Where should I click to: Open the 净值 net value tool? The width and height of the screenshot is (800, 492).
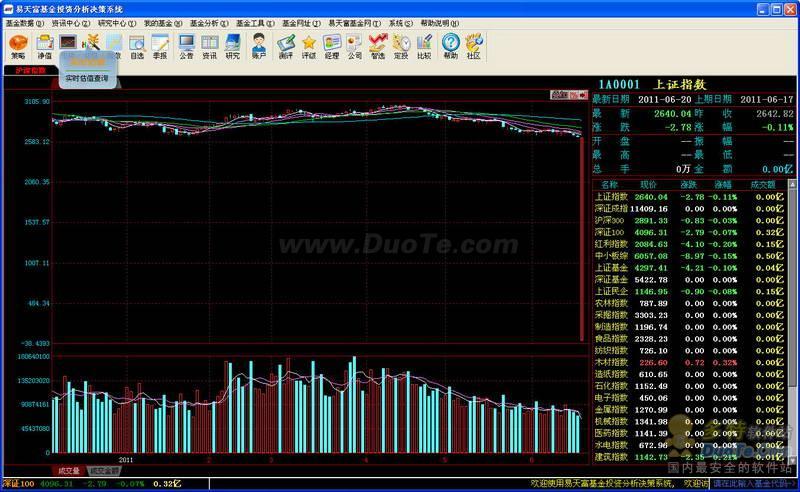[45, 46]
